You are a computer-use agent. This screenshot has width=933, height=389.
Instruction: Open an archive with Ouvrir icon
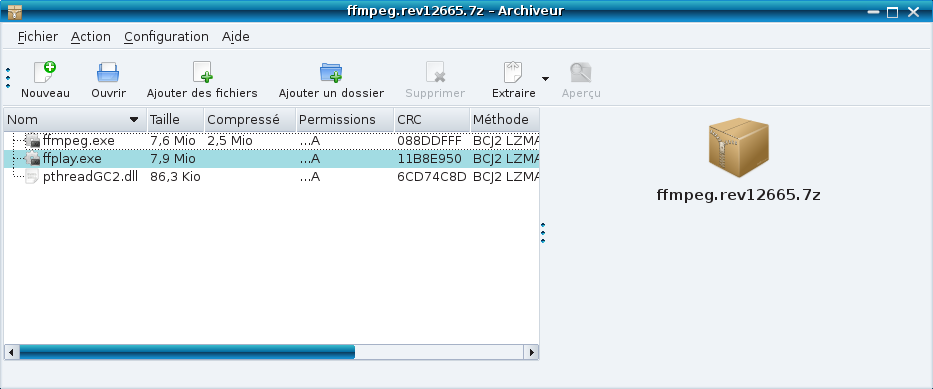pos(108,73)
